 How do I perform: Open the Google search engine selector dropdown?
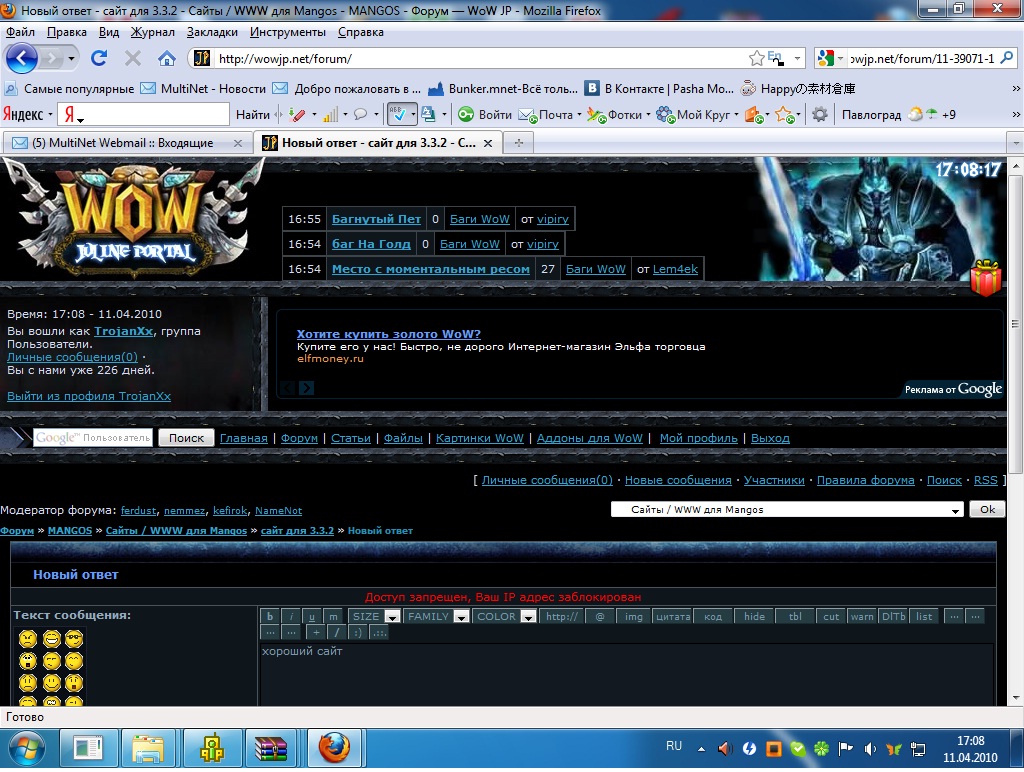pos(829,58)
